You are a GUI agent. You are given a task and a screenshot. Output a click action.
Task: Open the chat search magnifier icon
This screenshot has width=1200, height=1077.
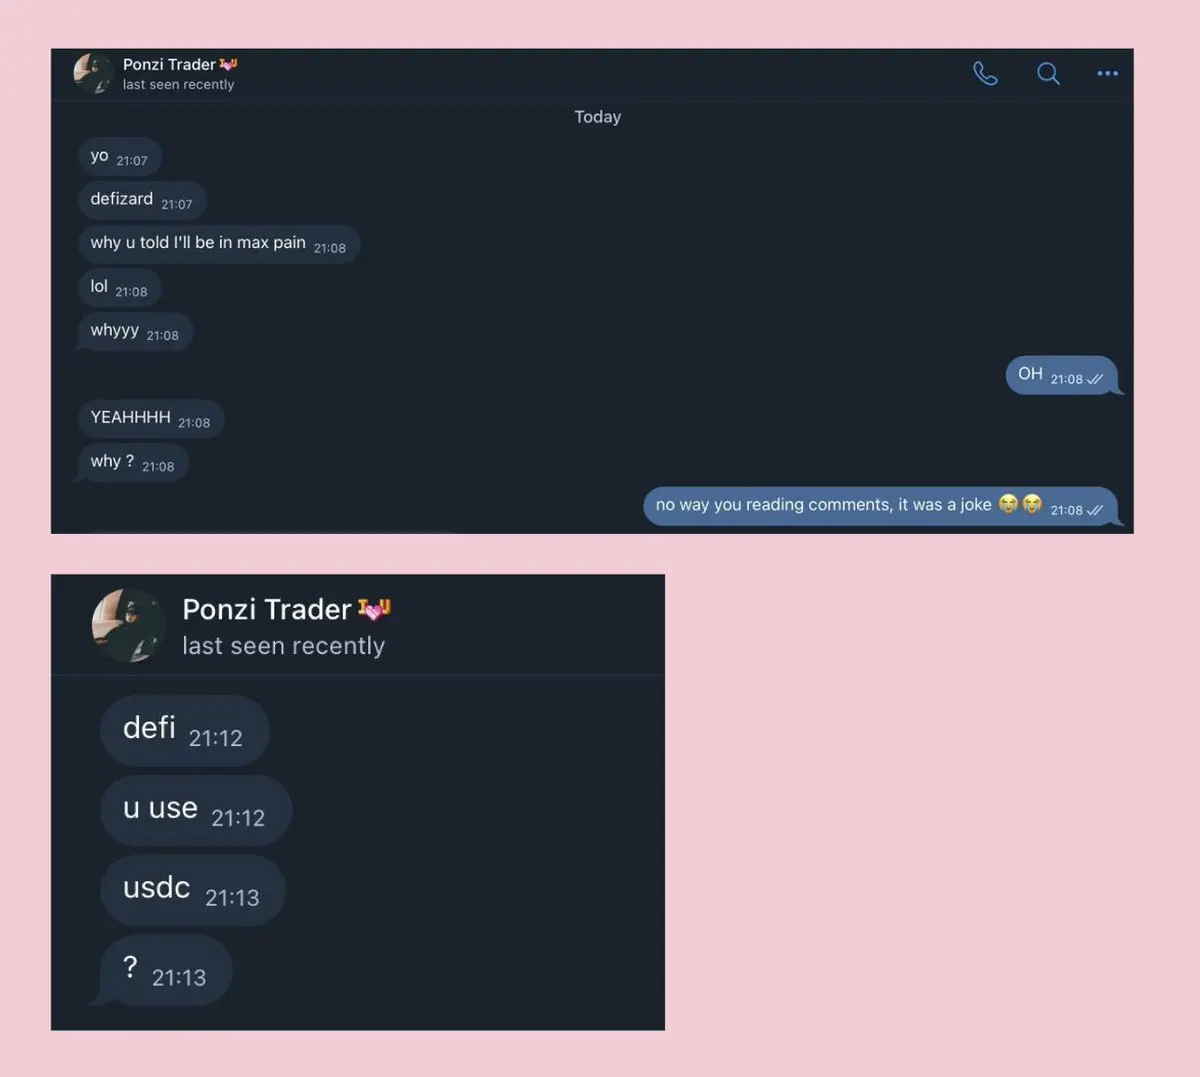tap(1048, 73)
